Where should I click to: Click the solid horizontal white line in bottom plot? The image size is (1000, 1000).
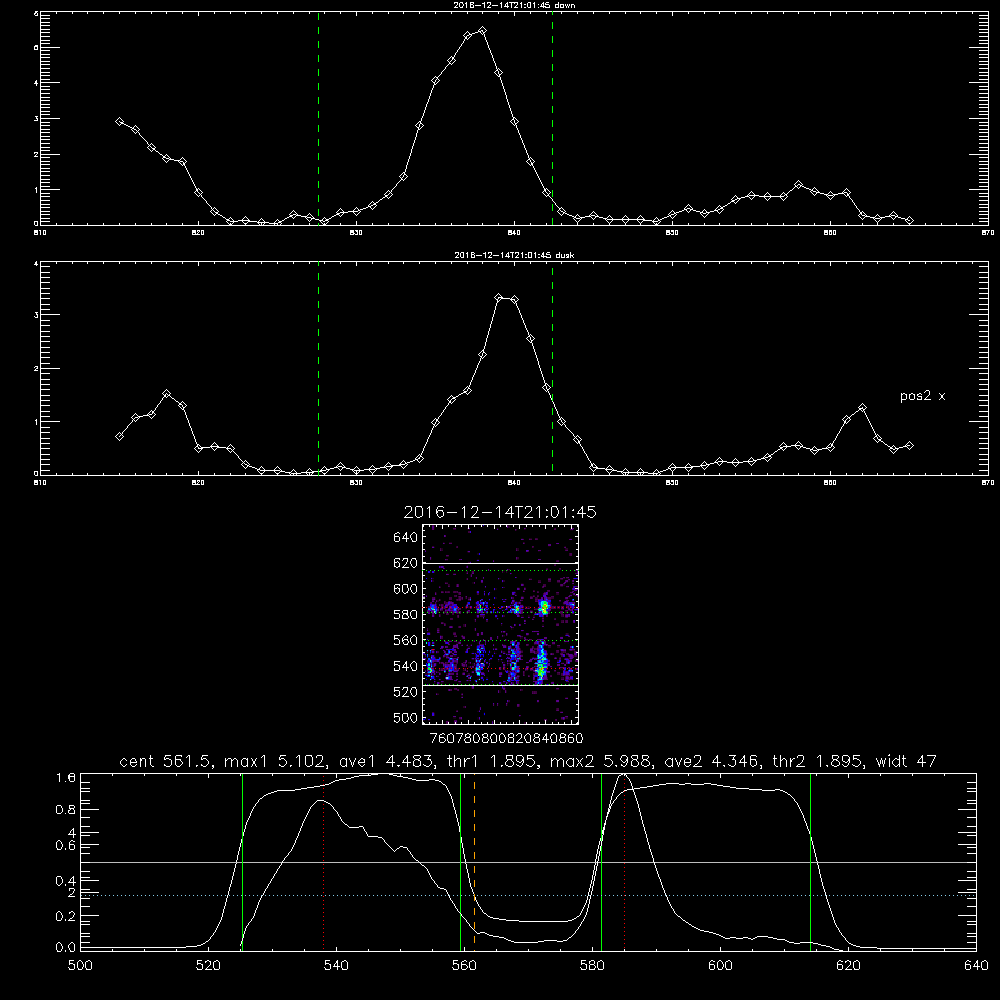[x=528, y=862]
